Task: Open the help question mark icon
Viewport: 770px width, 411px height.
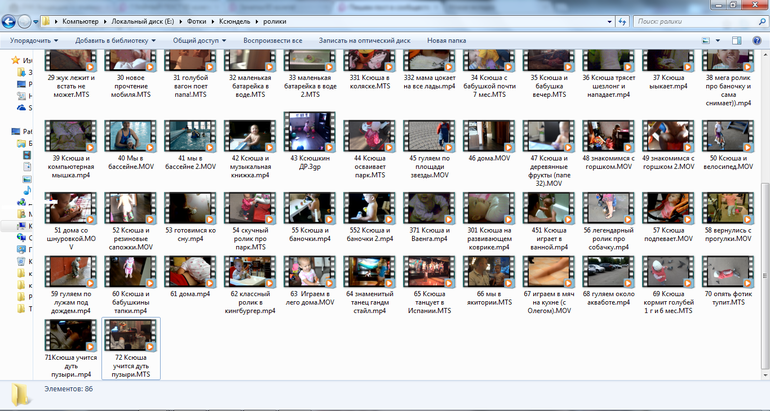Action: tap(758, 40)
